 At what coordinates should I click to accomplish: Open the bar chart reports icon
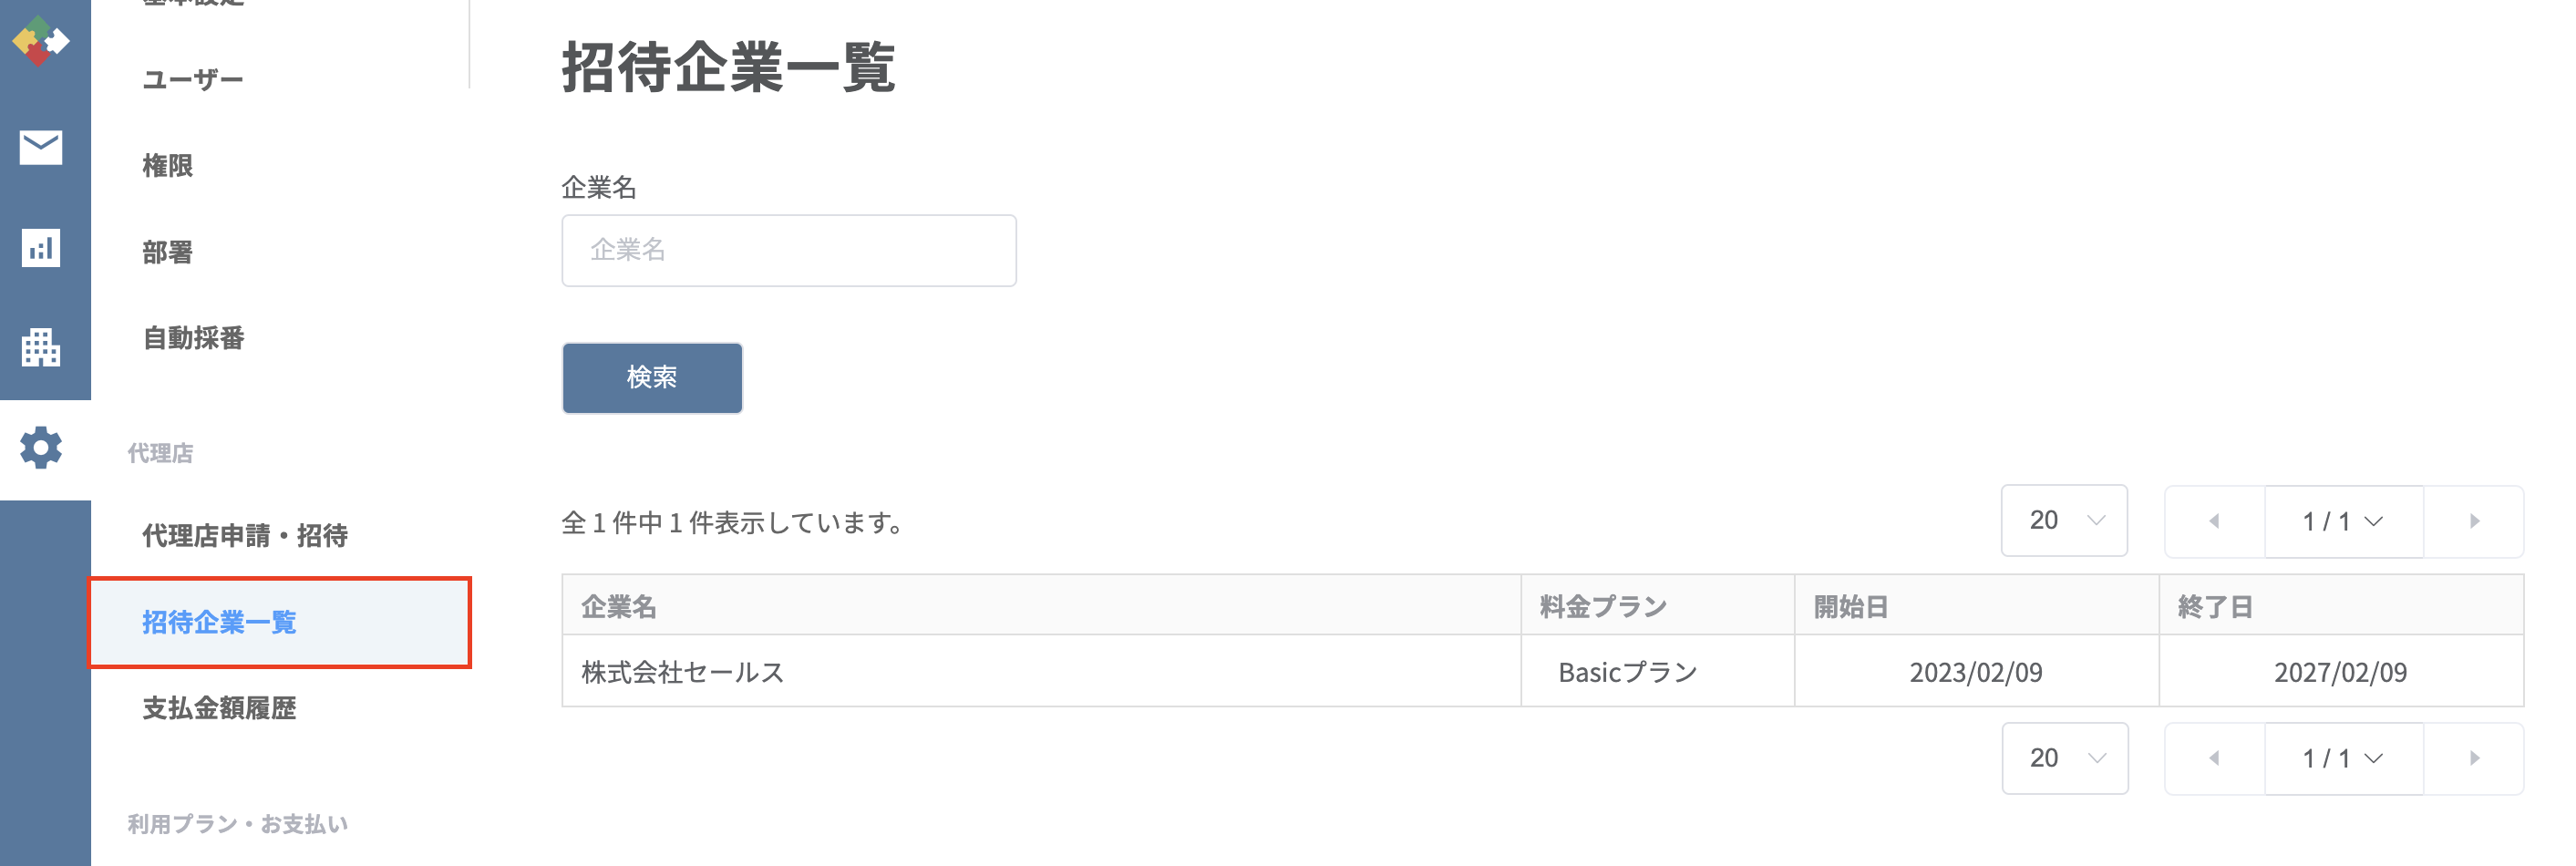[41, 248]
